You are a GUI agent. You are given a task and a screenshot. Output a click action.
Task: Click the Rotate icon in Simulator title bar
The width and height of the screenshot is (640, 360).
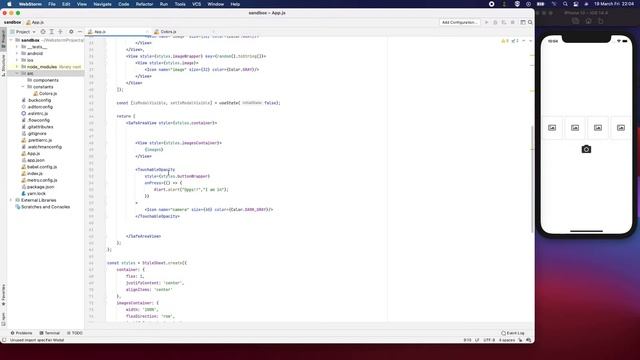pyautogui.click(x=601, y=21)
